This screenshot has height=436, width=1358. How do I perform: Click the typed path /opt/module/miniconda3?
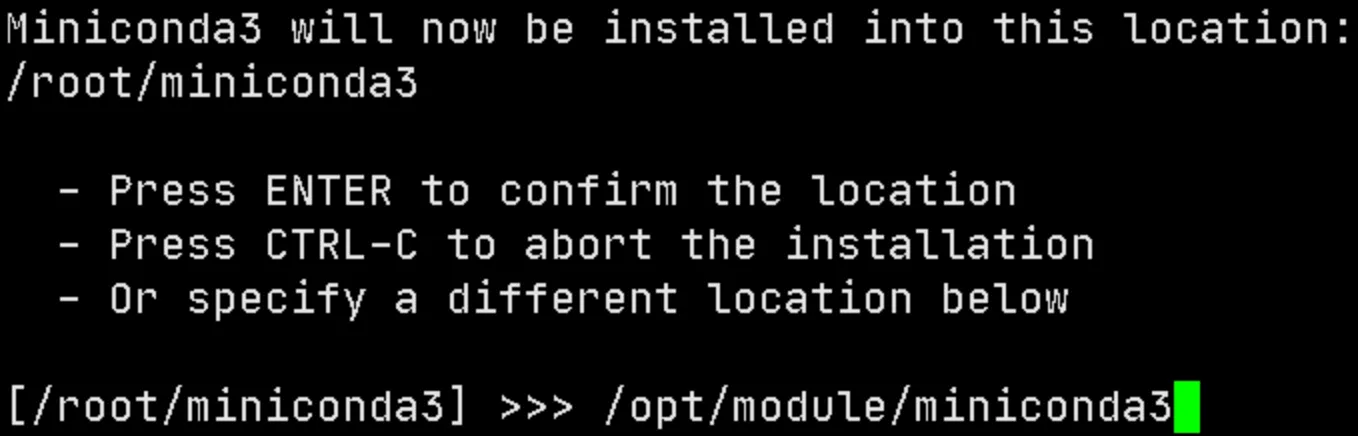(x=888, y=407)
